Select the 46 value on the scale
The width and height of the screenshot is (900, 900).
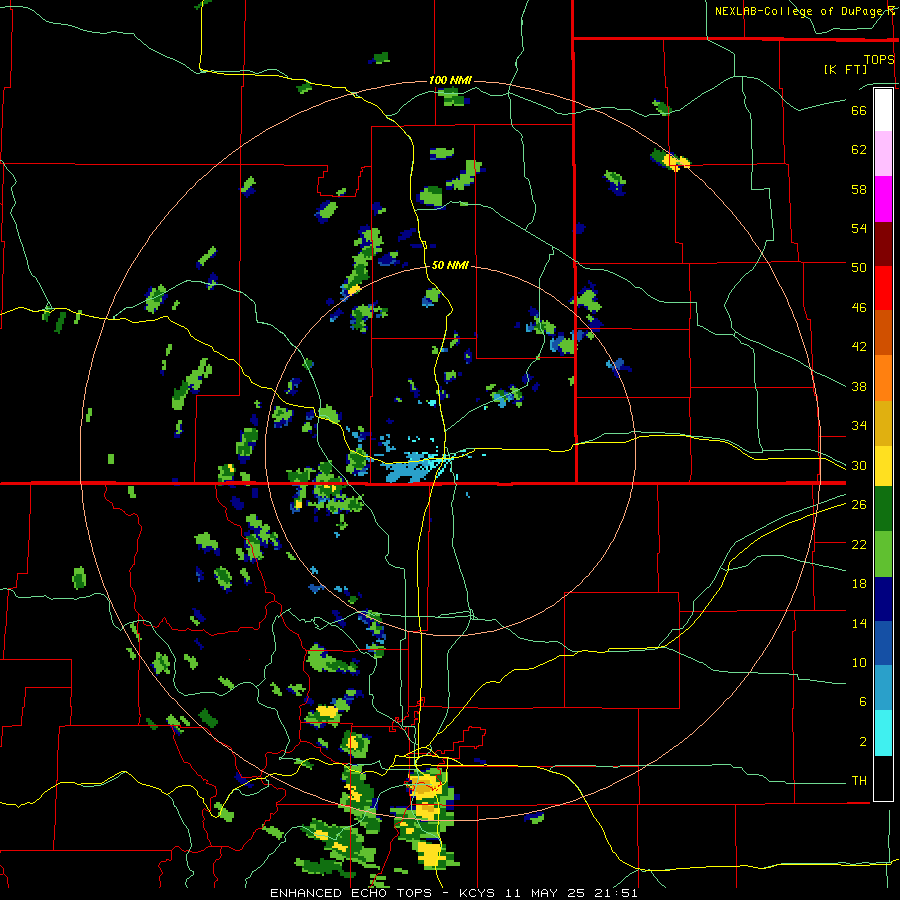pyautogui.click(x=859, y=308)
